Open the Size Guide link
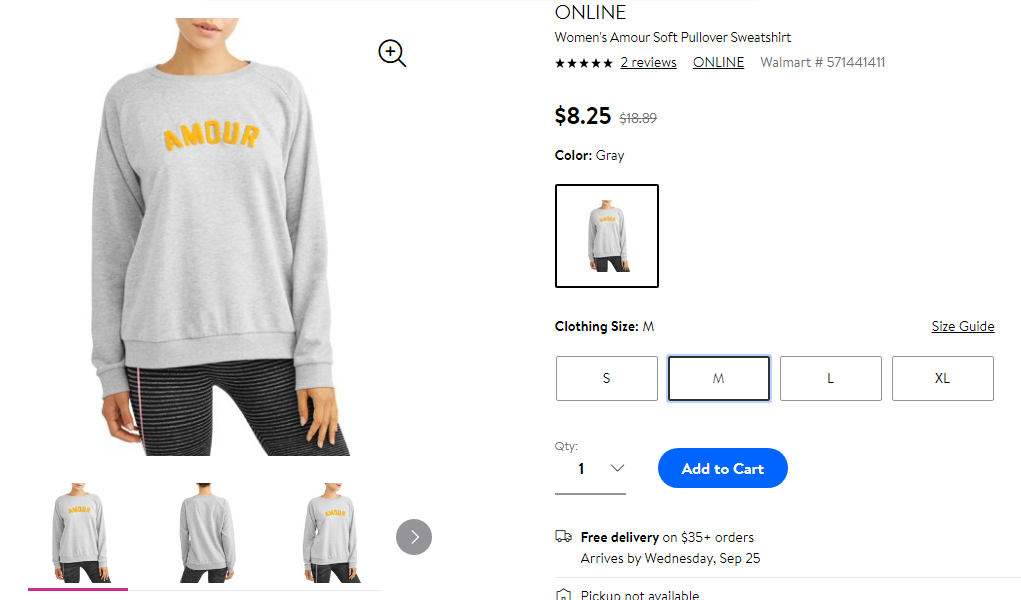 coord(963,326)
